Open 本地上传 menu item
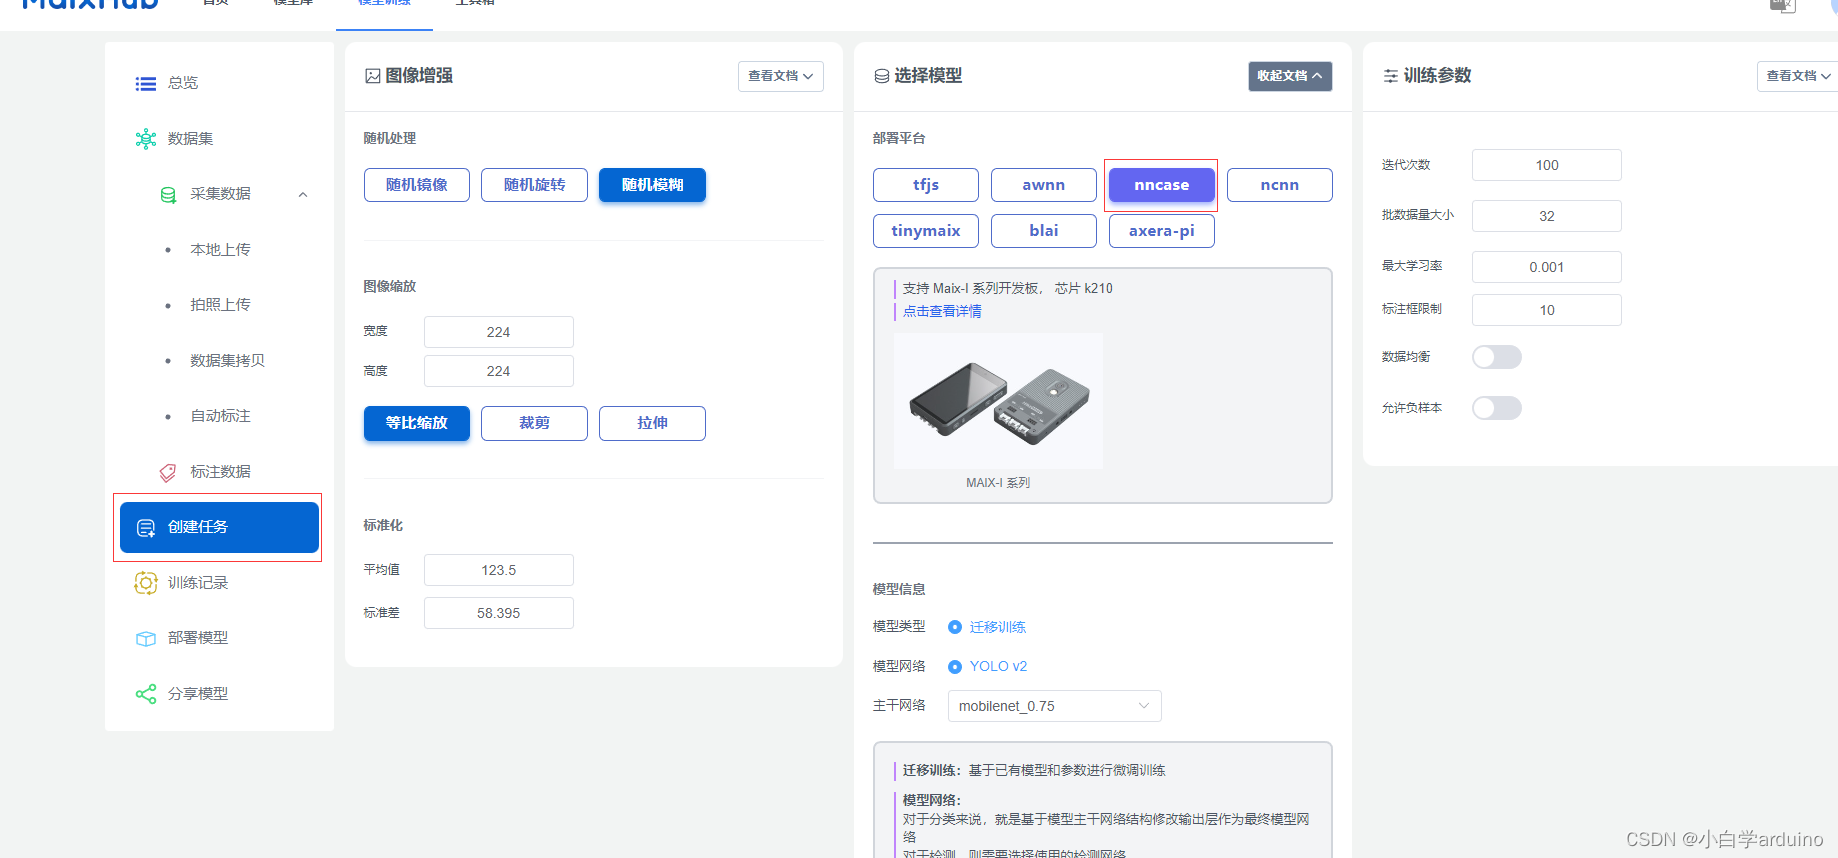This screenshot has width=1838, height=858. click(220, 250)
